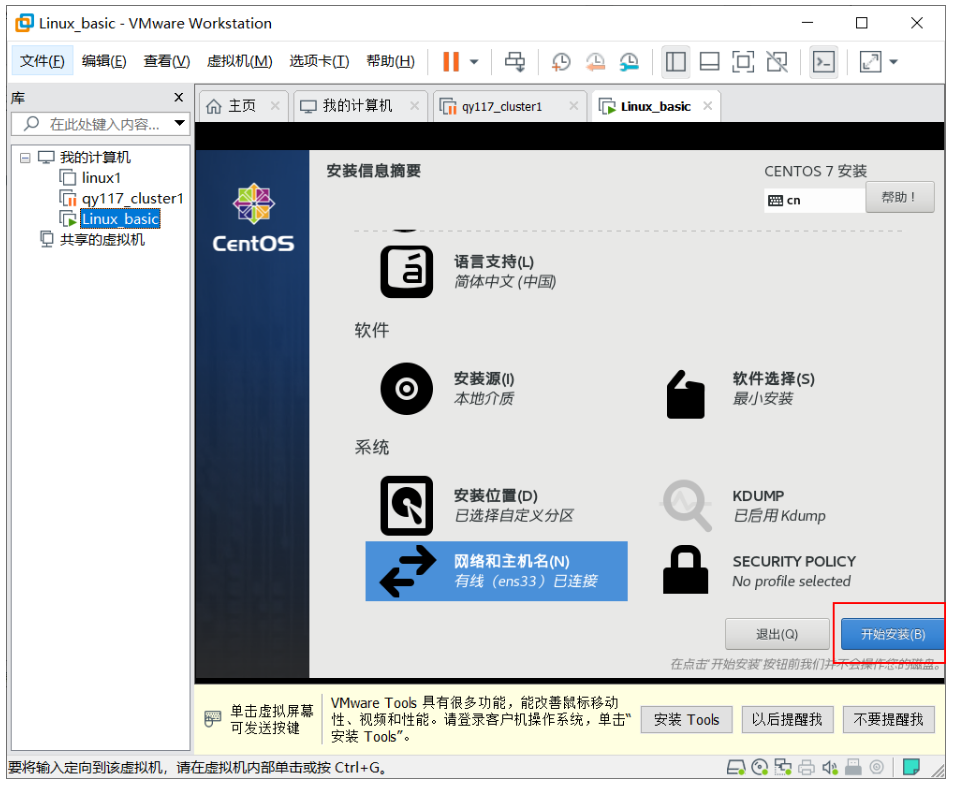Click the 以后提醒我 button

coord(787,720)
